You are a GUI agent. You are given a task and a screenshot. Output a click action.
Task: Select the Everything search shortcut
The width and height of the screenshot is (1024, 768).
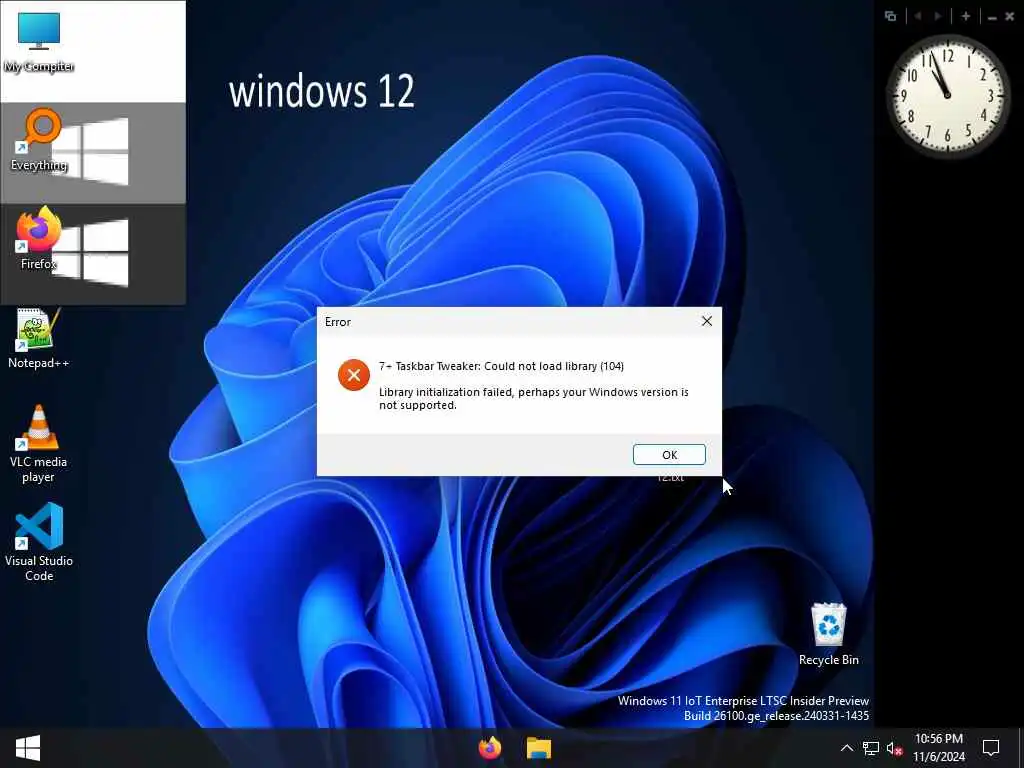pos(39,140)
